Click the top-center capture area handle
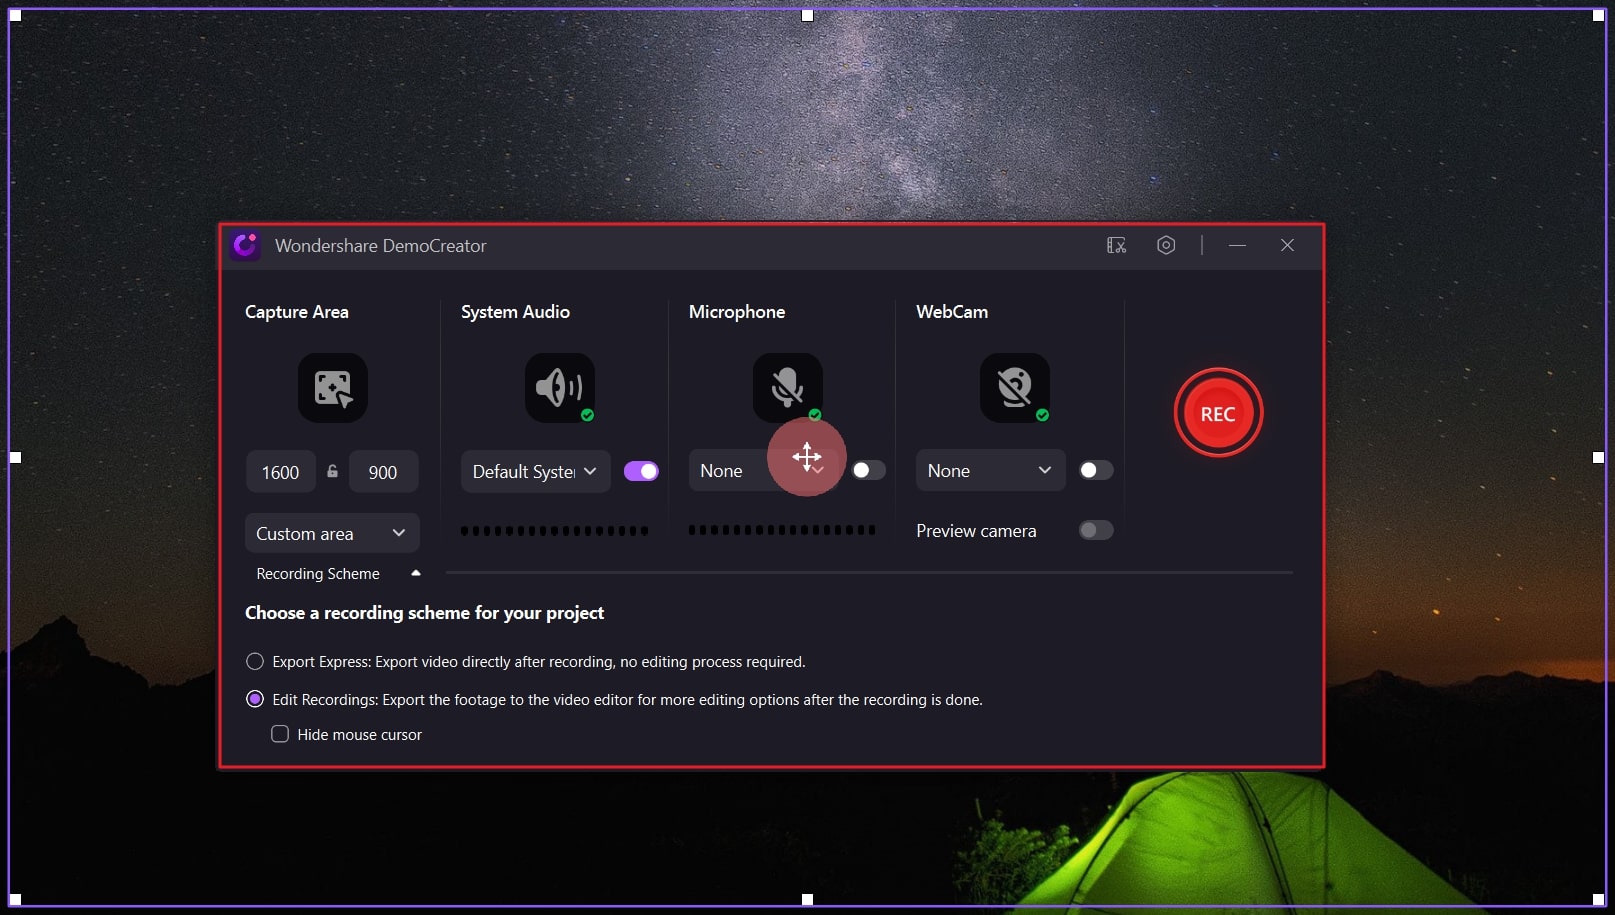Viewport: 1615px width, 915px height. click(808, 15)
